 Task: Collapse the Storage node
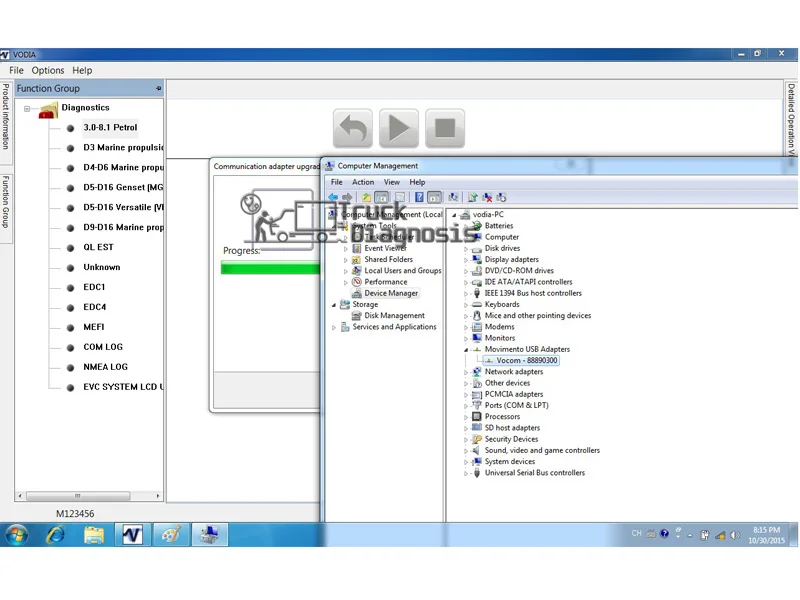point(334,305)
